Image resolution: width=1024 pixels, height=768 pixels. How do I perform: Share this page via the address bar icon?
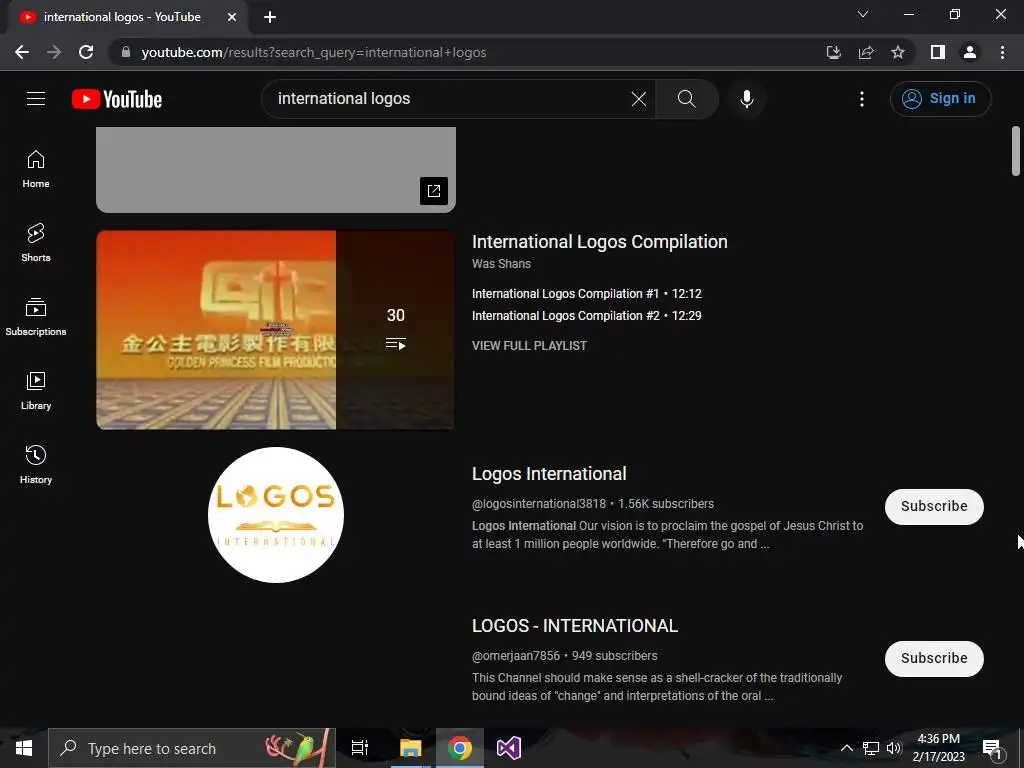click(866, 52)
